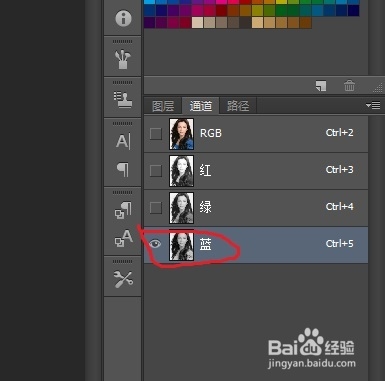This screenshot has width=385, height=381.
Task: Show the RGB composite channel visibility box
Action: [x=155, y=134]
